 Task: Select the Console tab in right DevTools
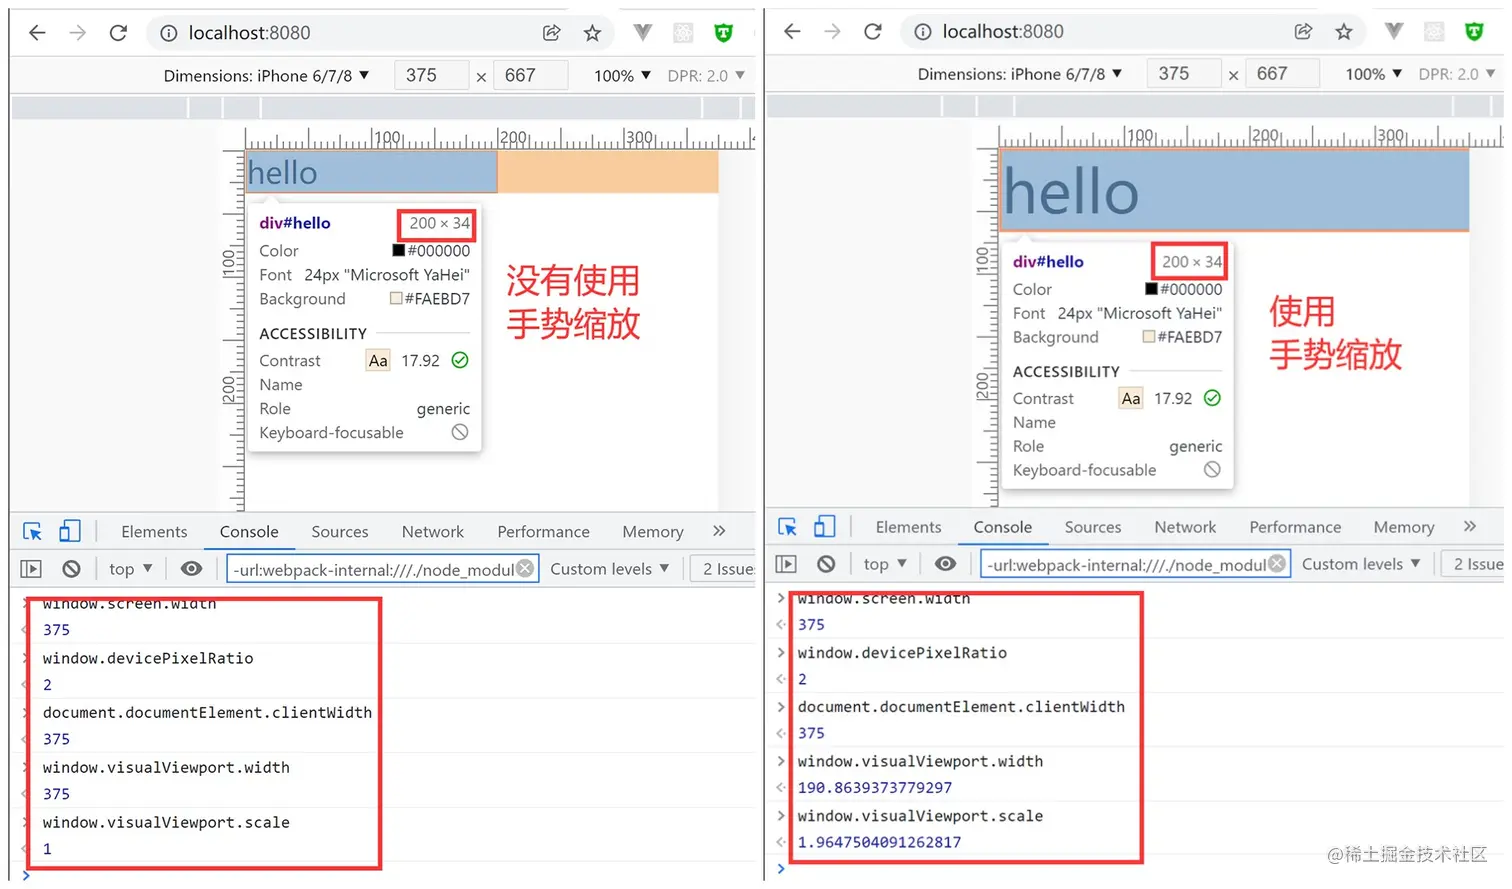[x=1003, y=527]
